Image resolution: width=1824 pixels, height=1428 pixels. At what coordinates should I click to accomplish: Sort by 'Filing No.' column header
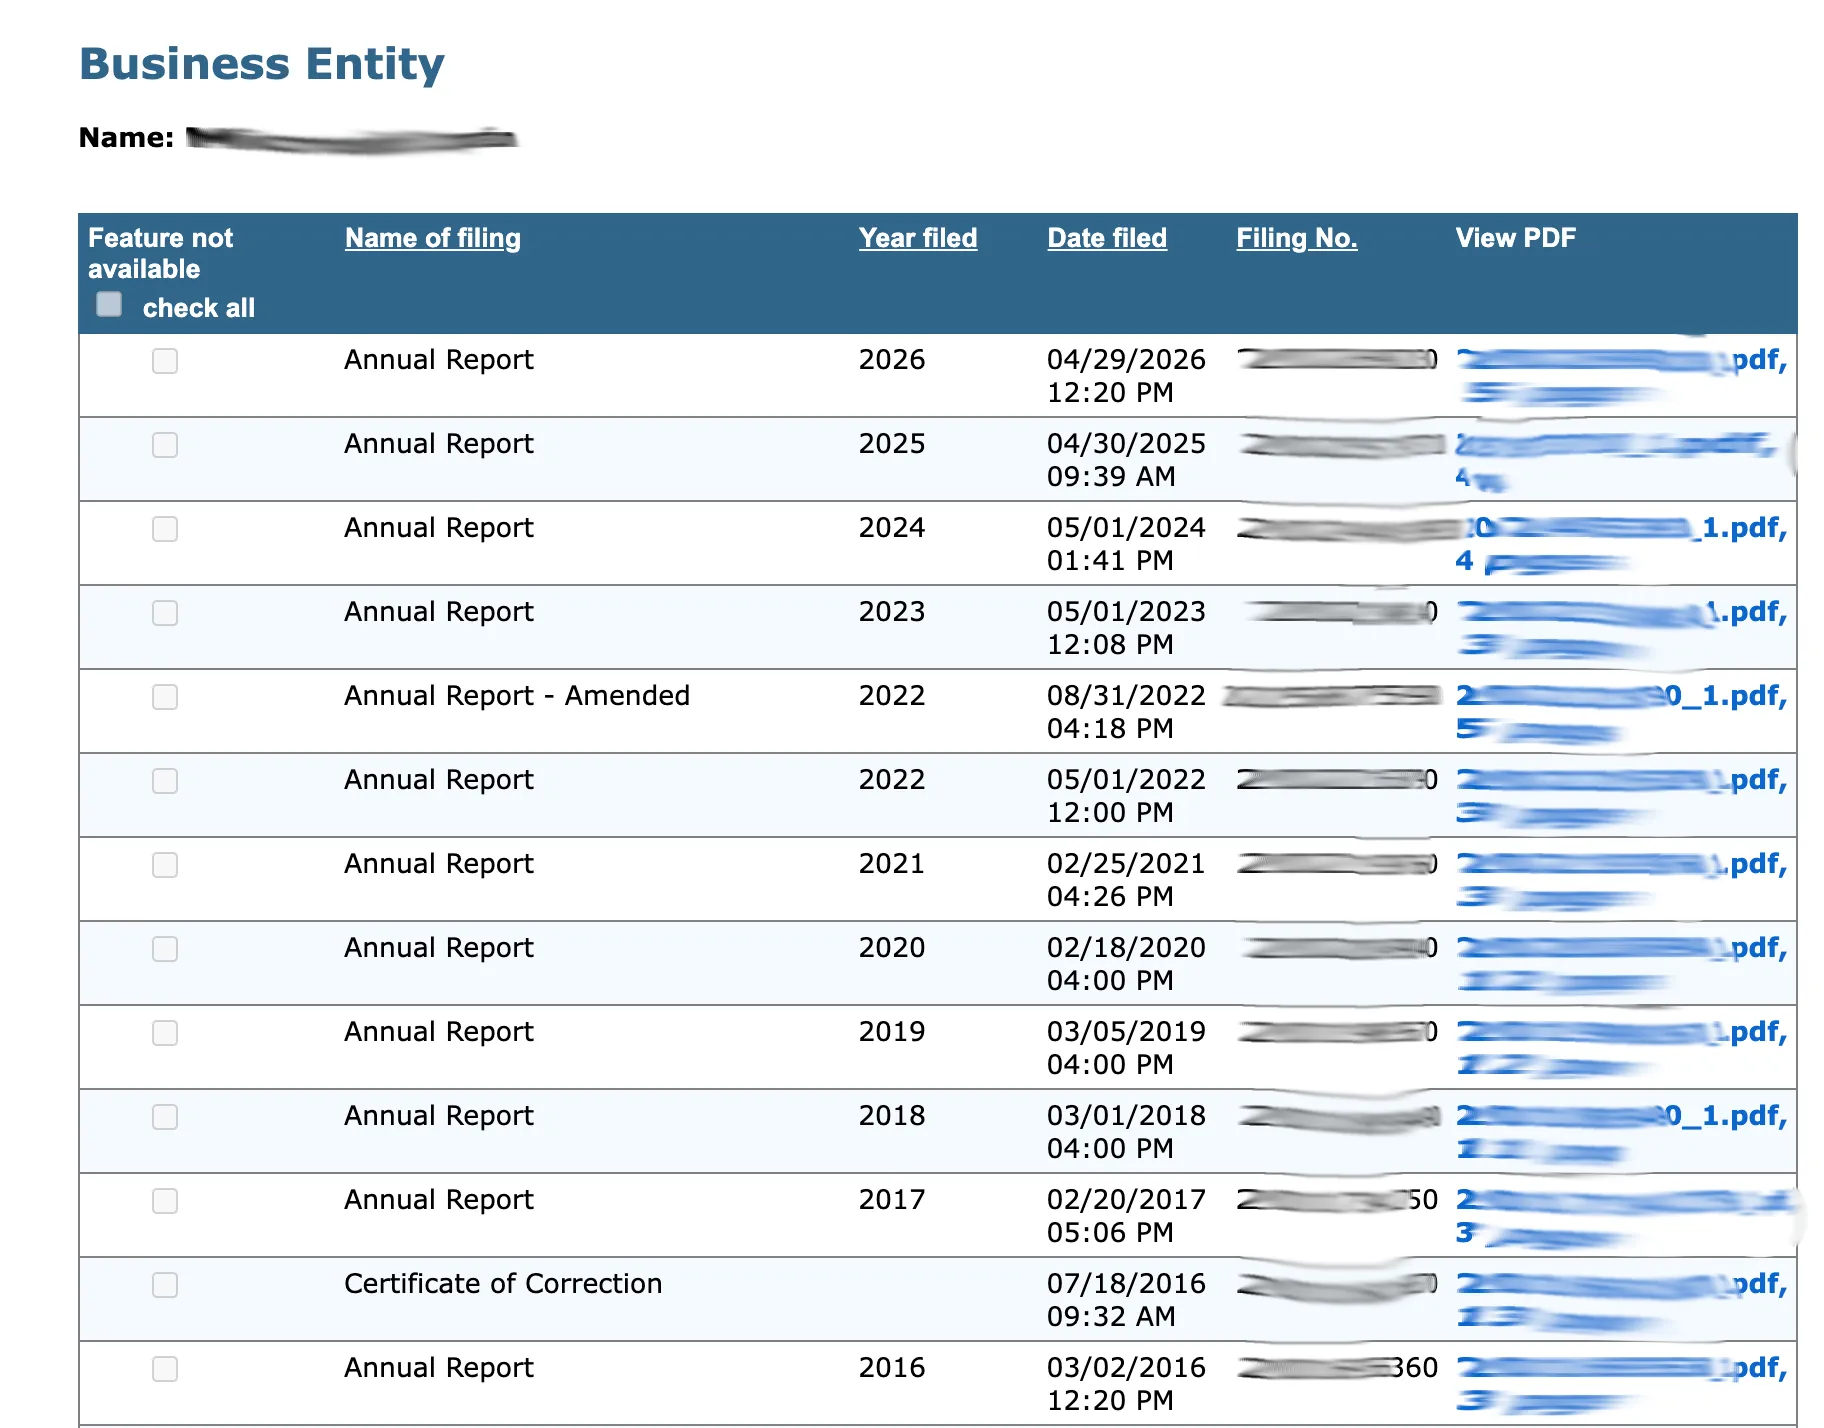[1297, 238]
